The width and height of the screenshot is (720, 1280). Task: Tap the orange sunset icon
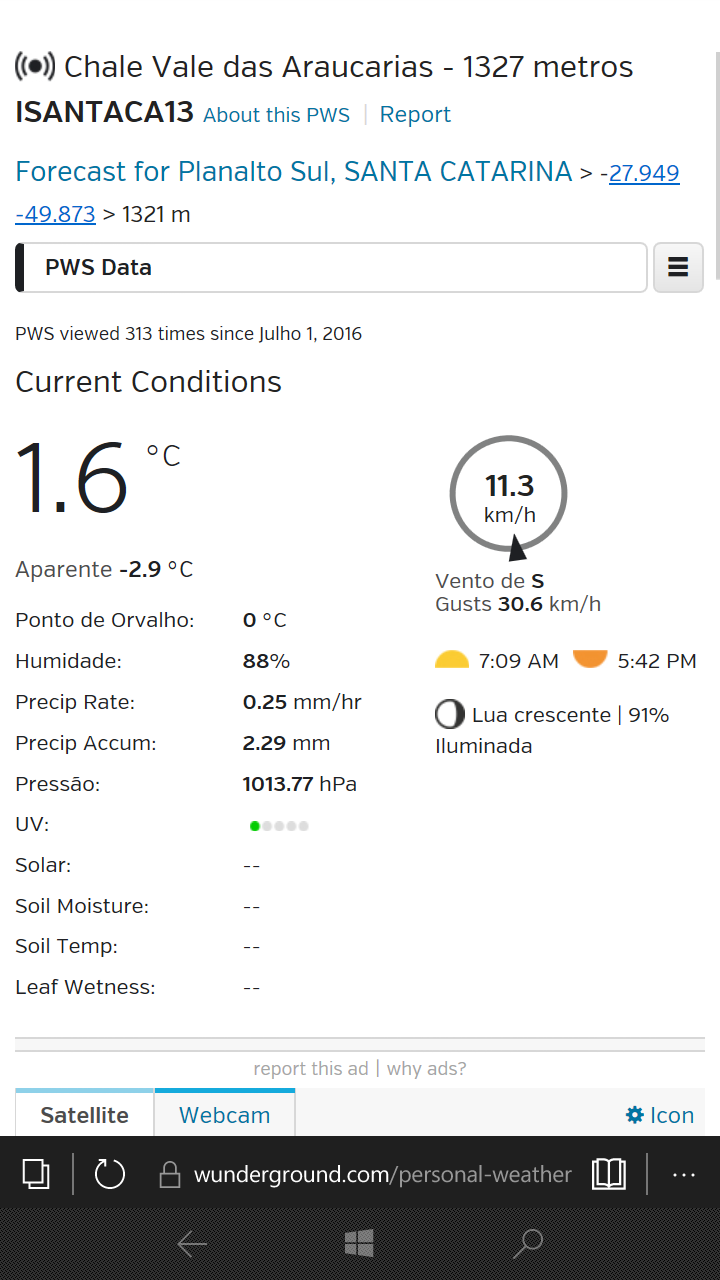[590, 659]
